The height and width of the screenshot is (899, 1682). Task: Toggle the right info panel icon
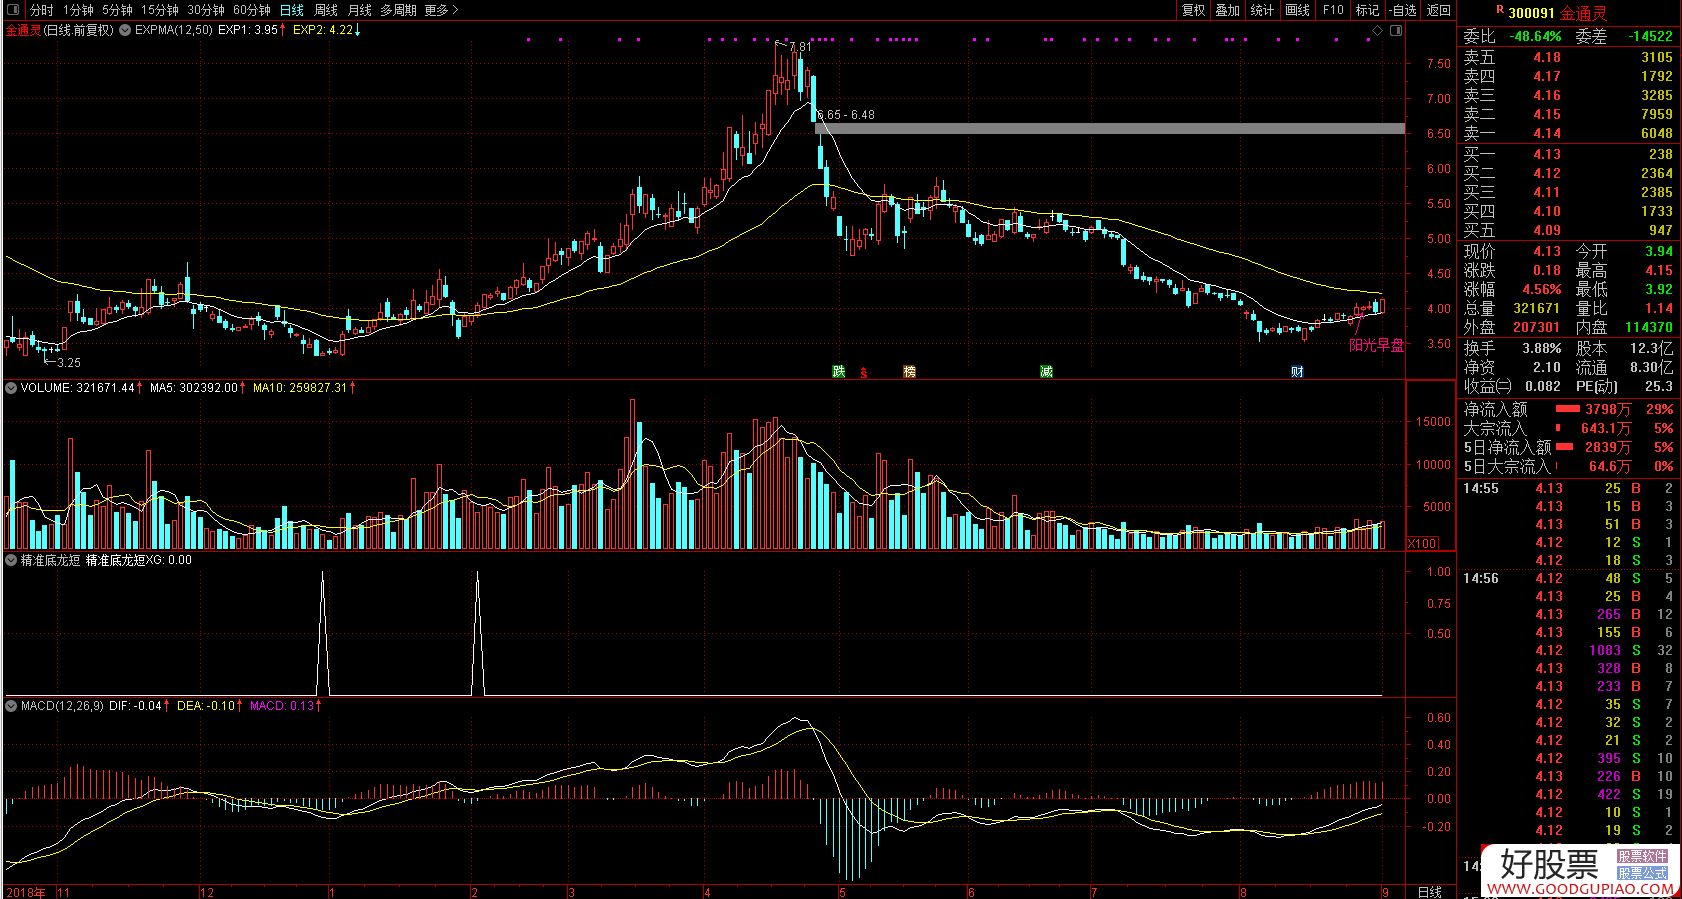(1396, 31)
